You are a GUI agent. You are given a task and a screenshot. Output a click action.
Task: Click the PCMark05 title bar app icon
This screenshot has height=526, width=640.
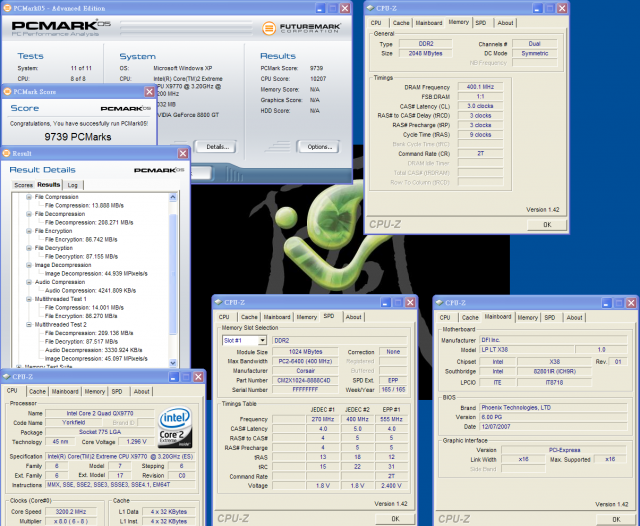coord(7,8)
